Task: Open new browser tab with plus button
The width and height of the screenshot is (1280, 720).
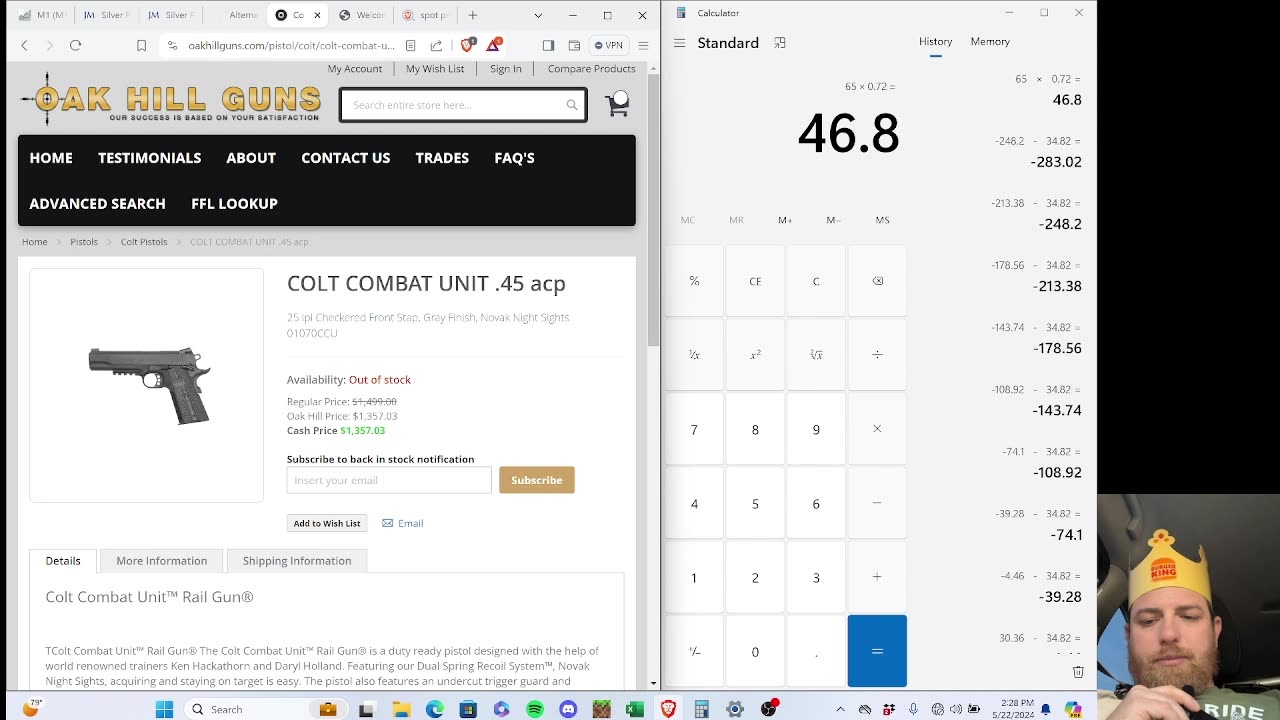Action: [473, 15]
